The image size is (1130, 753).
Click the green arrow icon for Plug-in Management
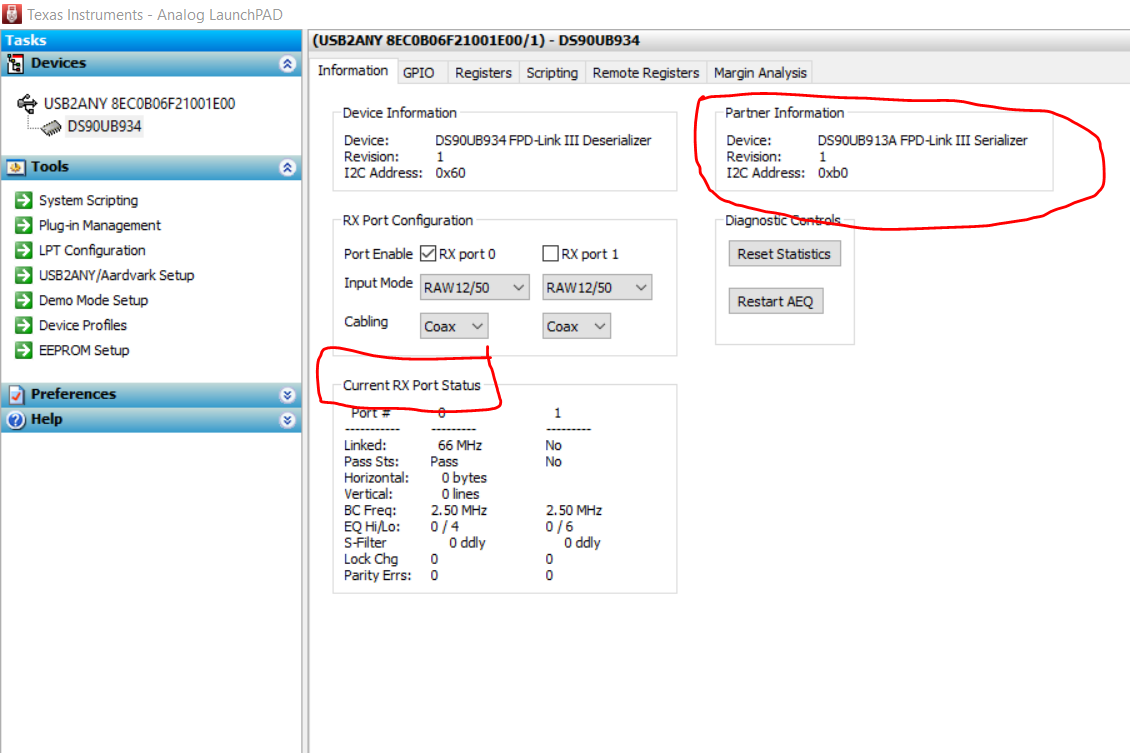pyautogui.click(x=24, y=225)
